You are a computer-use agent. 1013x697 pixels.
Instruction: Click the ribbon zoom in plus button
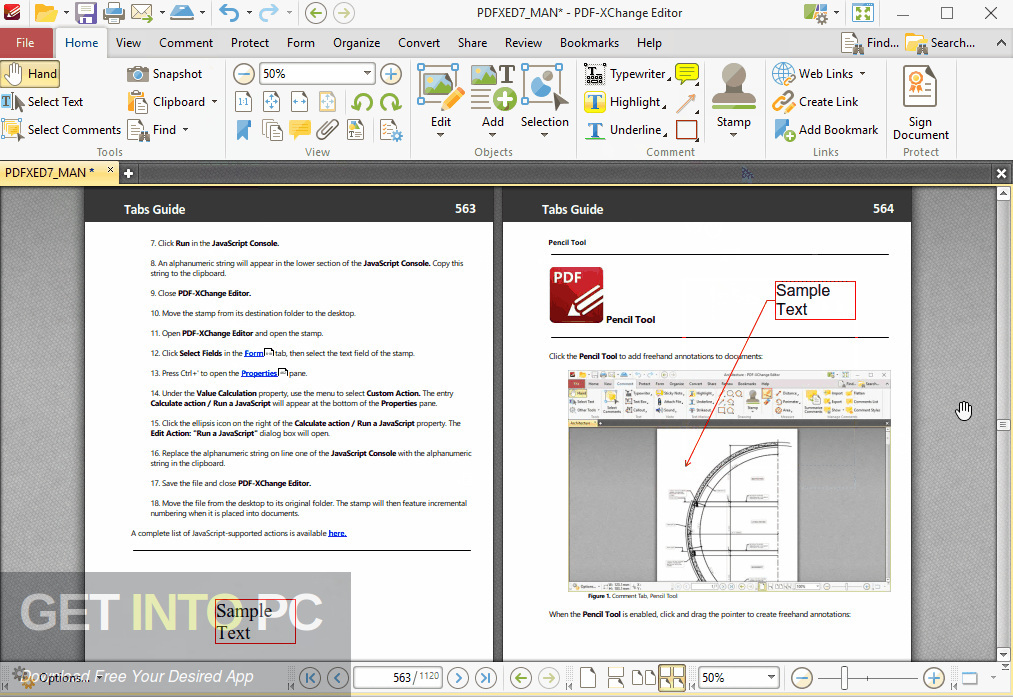click(x=390, y=74)
